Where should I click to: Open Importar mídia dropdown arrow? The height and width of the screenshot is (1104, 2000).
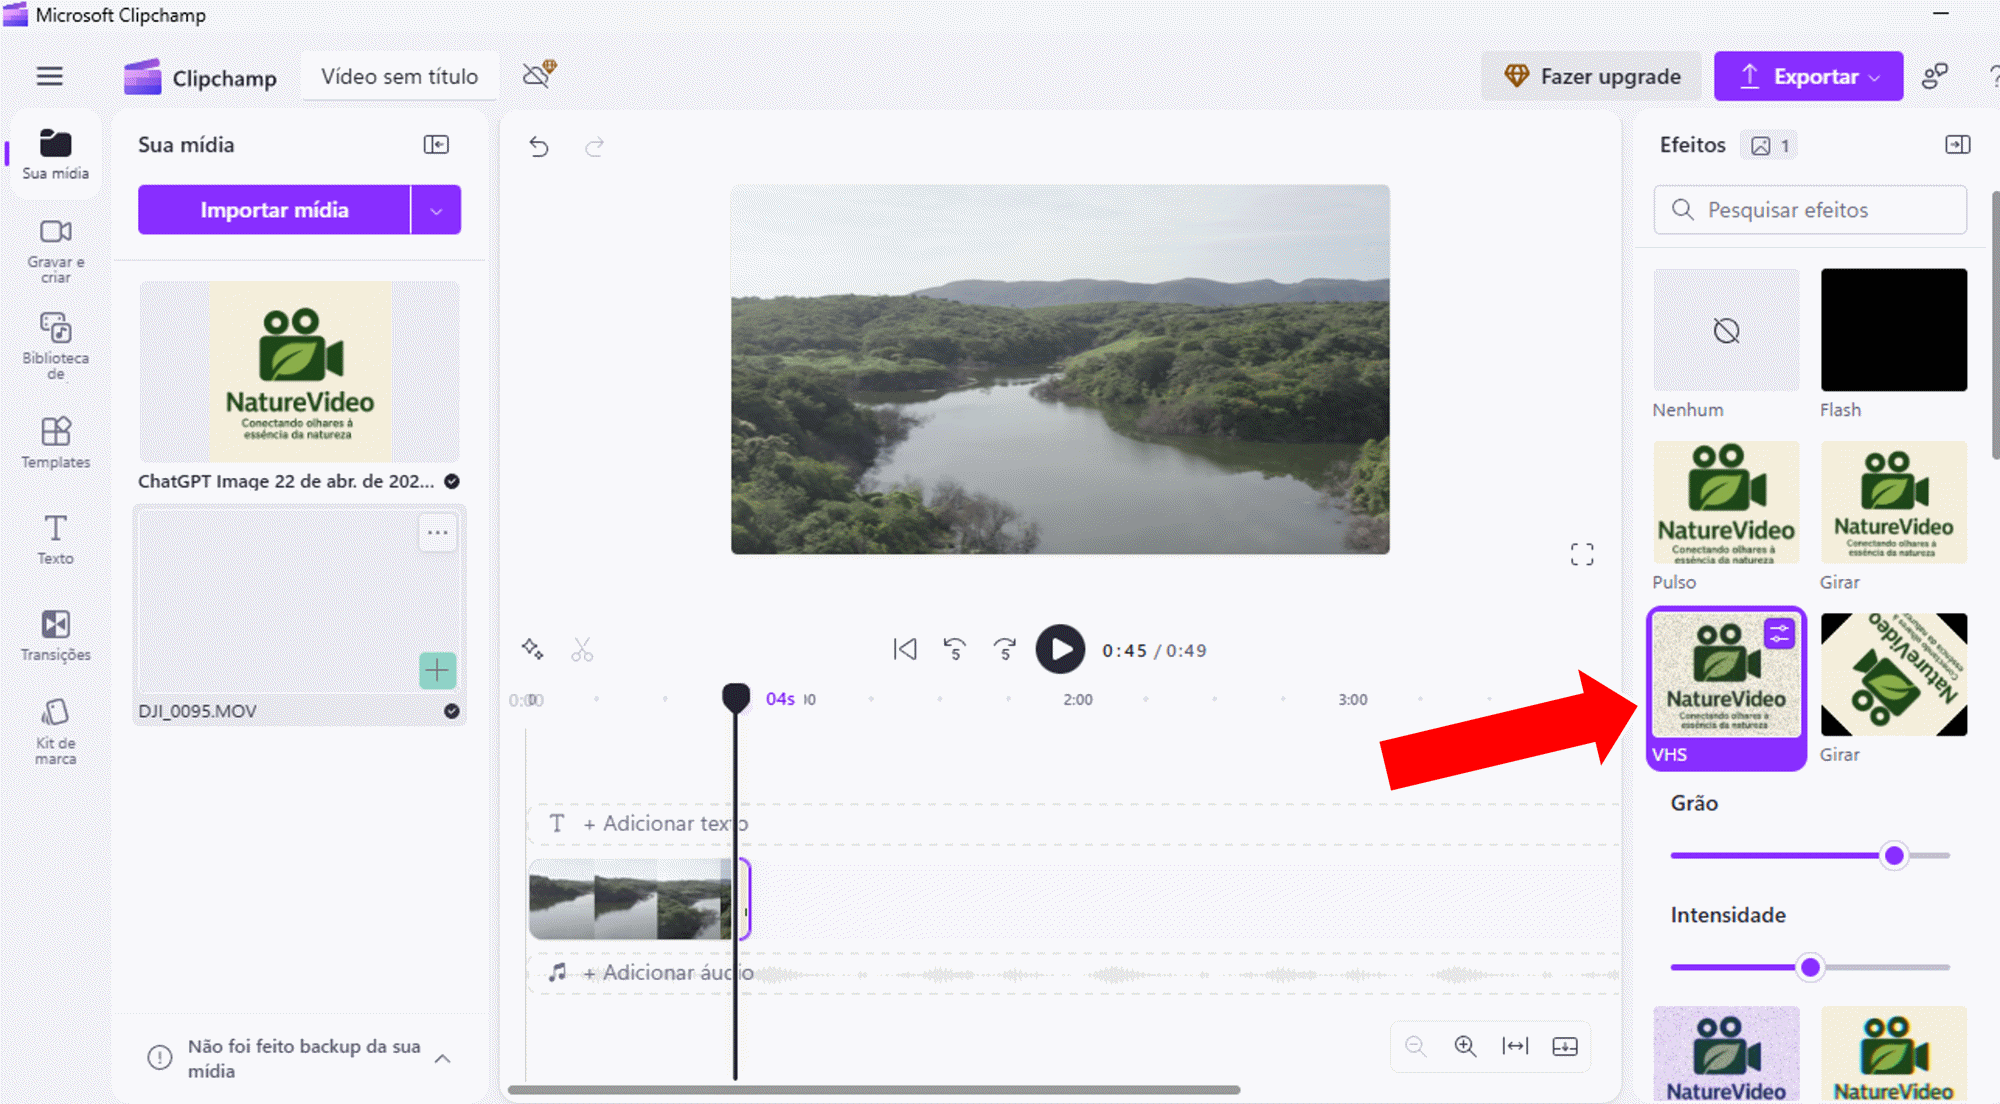[x=436, y=210]
